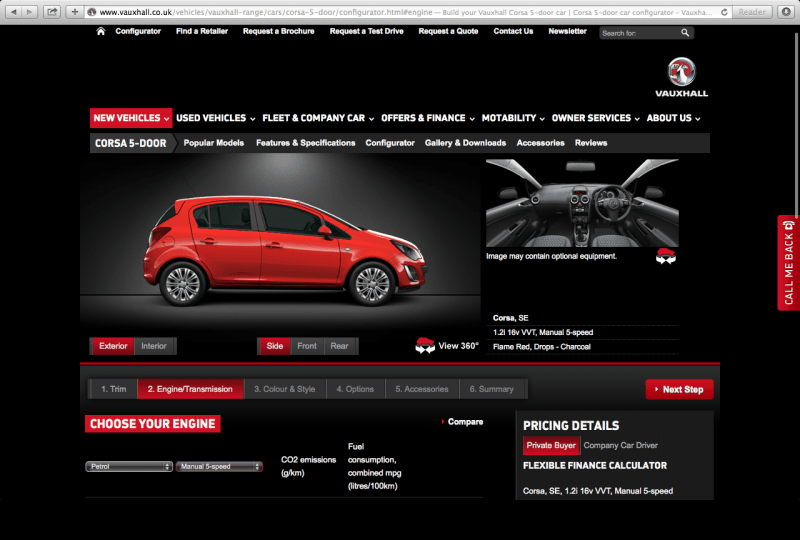
Task: Open Request a Quote link
Action: pyautogui.click(x=448, y=31)
